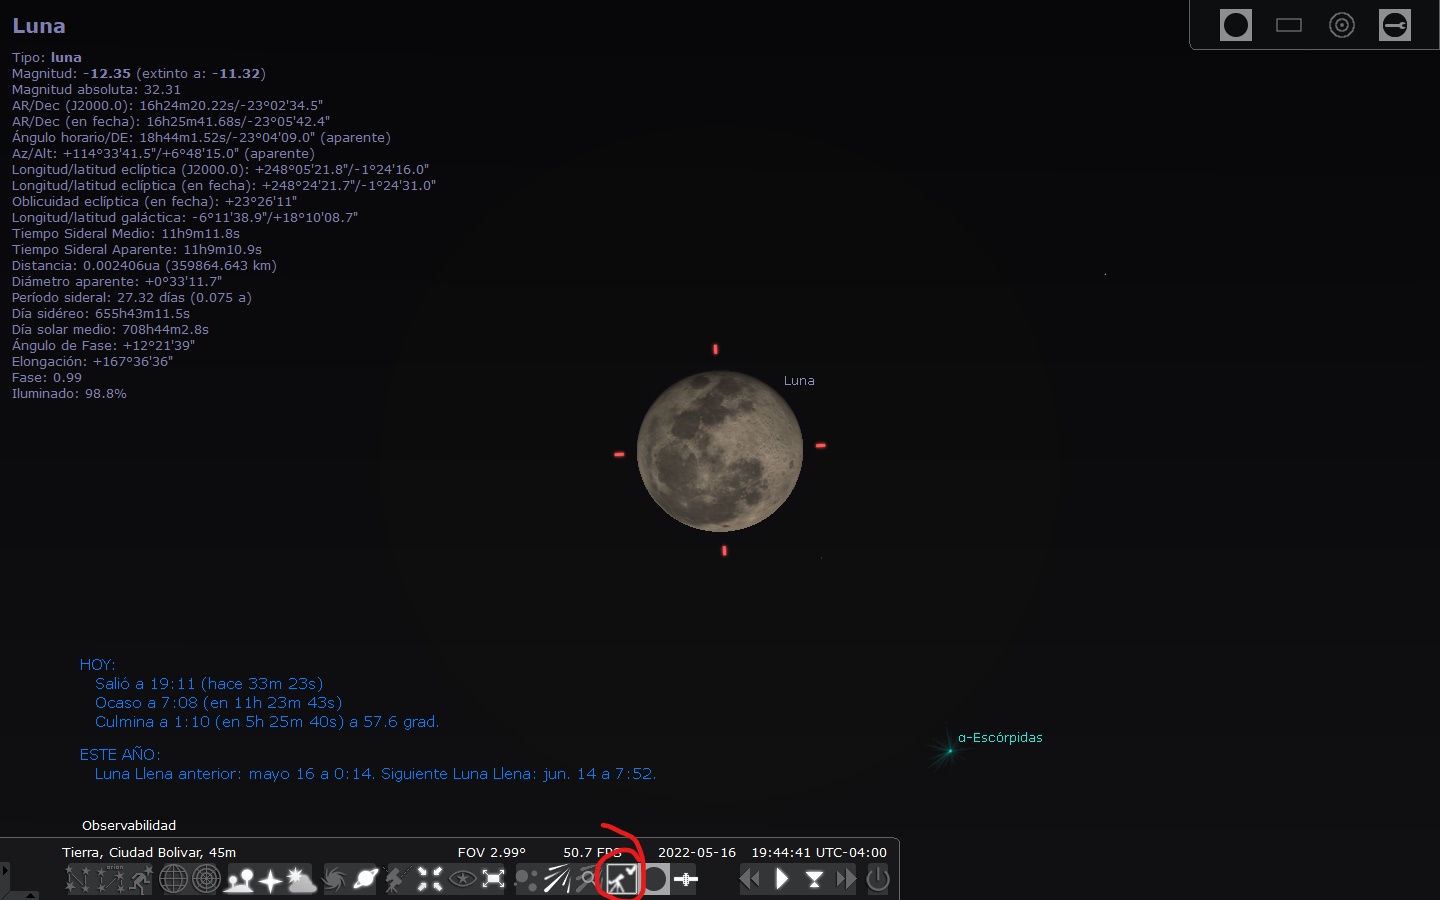Toggle Observability plugin telescope icon
Viewport: 1440px width, 900px height.
click(x=622, y=879)
